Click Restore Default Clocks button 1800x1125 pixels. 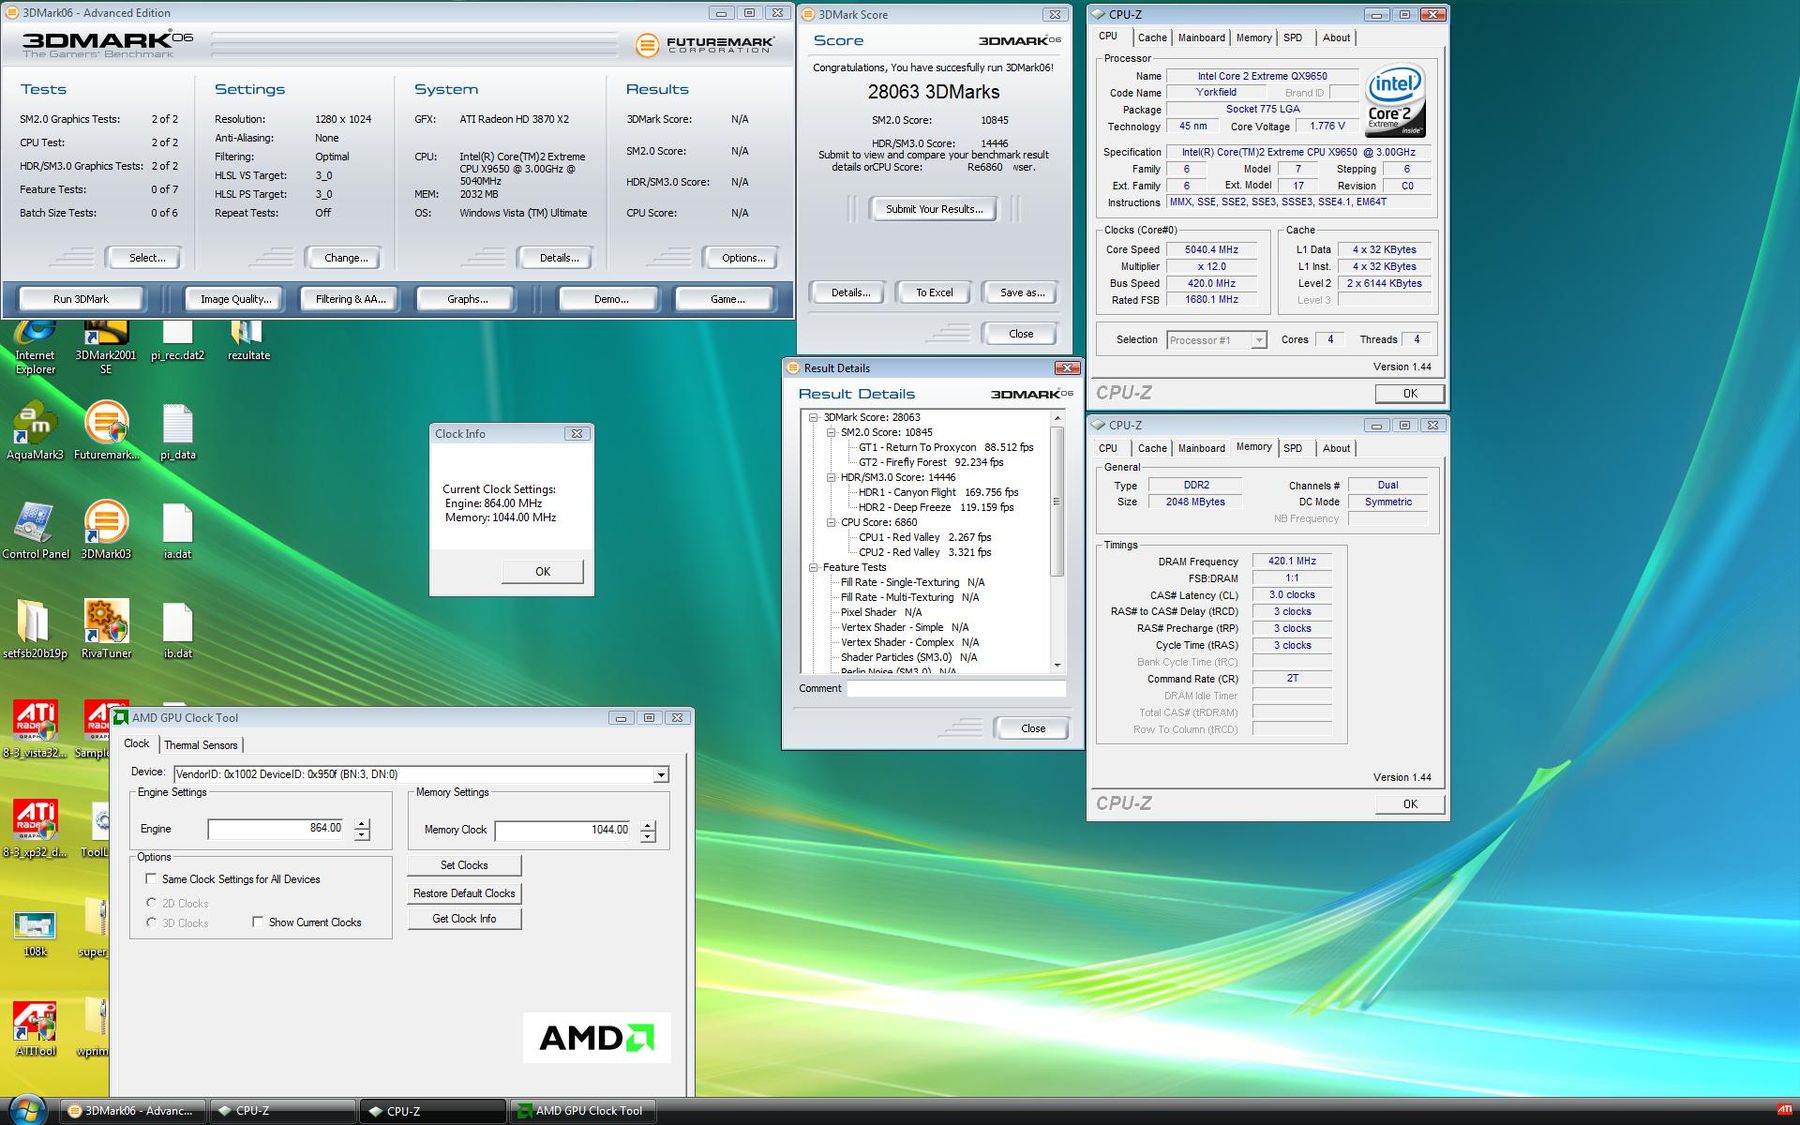tap(464, 893)
